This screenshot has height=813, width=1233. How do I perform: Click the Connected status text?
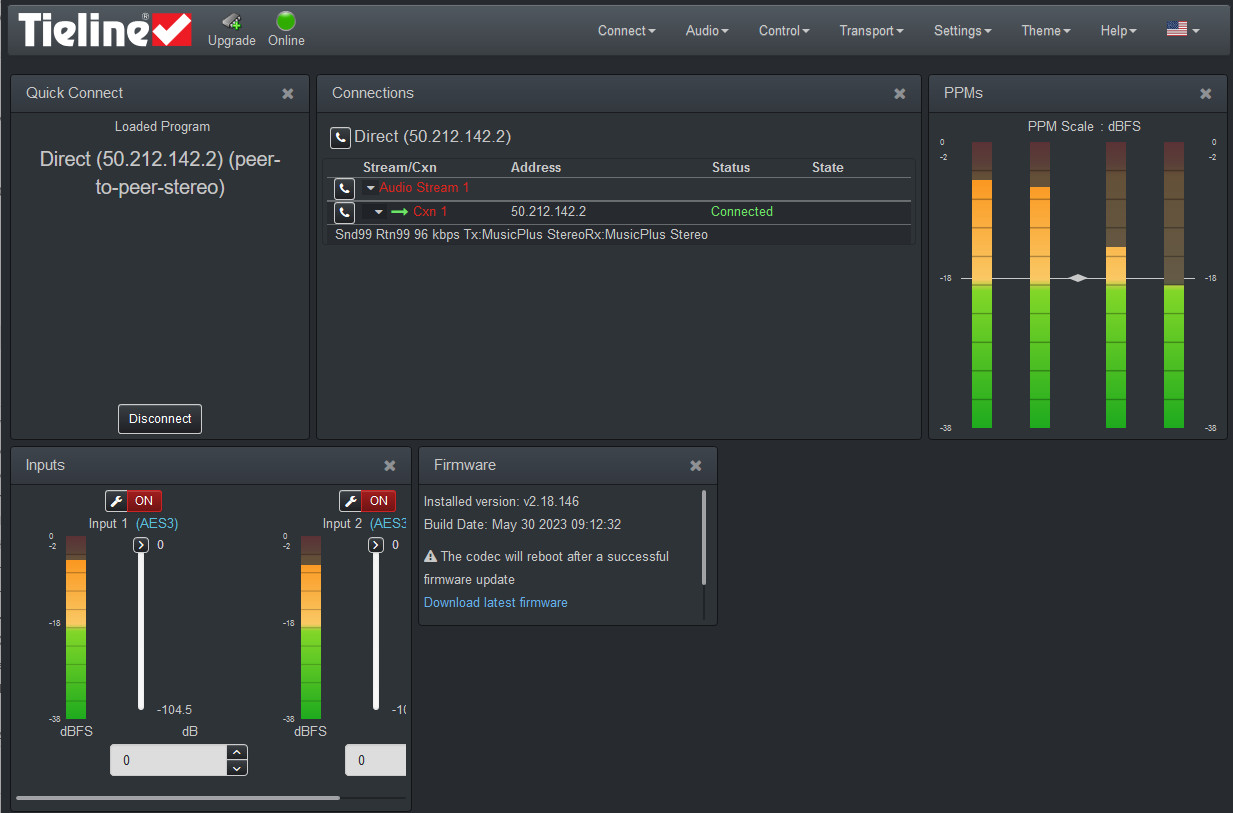pos(742,212)
